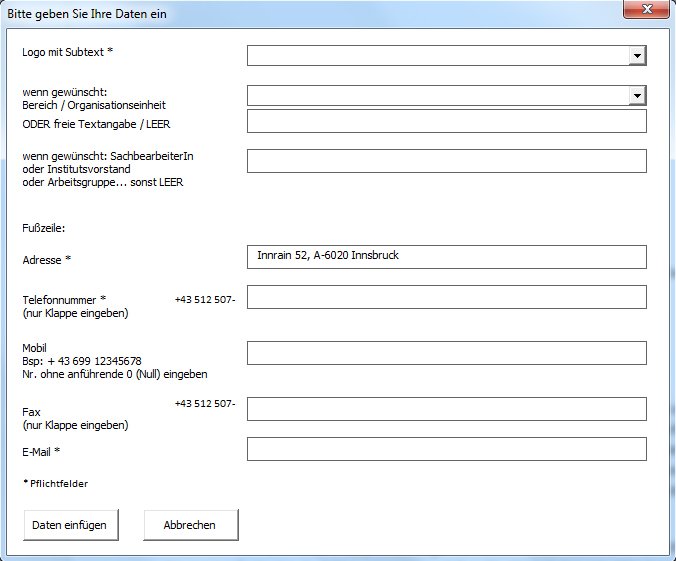Click the dialog title bar text
Screen dimensions: 676x561
(88, 14)
